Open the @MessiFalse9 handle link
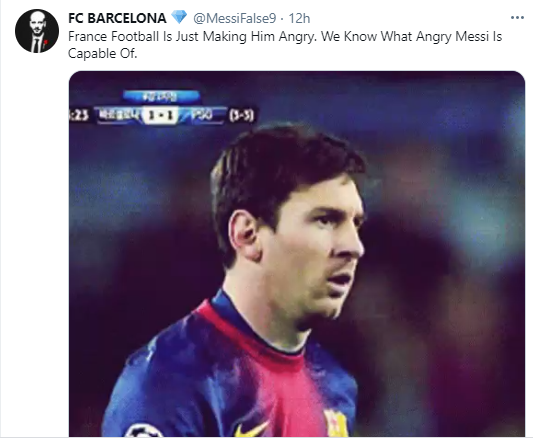The height and width of the screenshot is (439, 533). (235, 18)
